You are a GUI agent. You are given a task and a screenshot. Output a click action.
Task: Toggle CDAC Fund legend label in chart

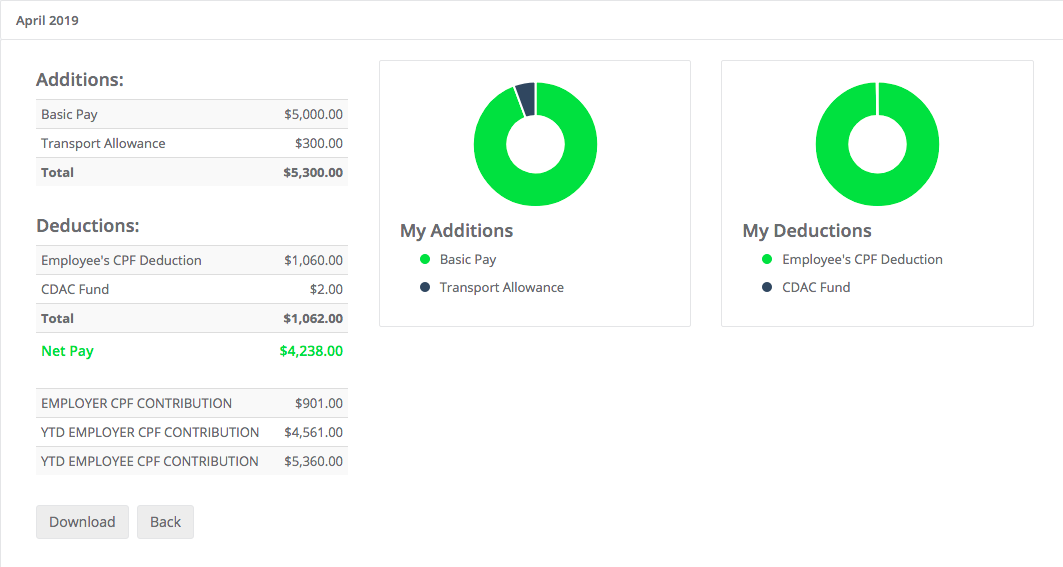click(816, 287)
